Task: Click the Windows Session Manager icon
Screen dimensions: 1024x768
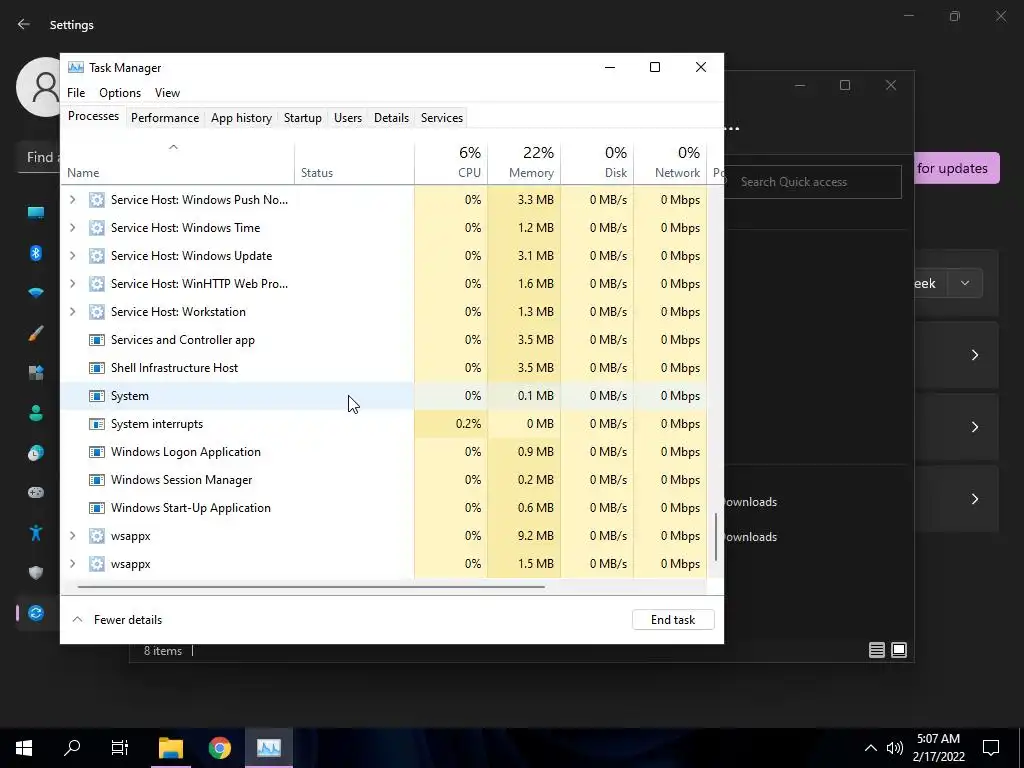Action: (x=97, y=480)
